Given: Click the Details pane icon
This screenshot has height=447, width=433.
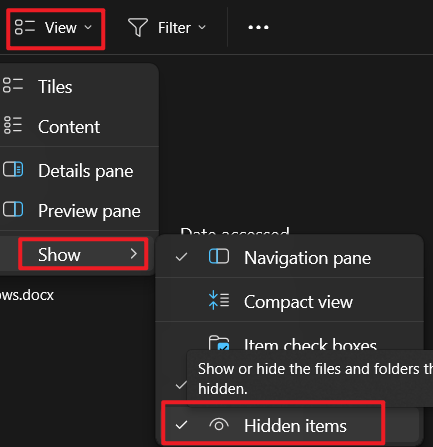Looking at the screenshot, I should (x=13, y=169).
